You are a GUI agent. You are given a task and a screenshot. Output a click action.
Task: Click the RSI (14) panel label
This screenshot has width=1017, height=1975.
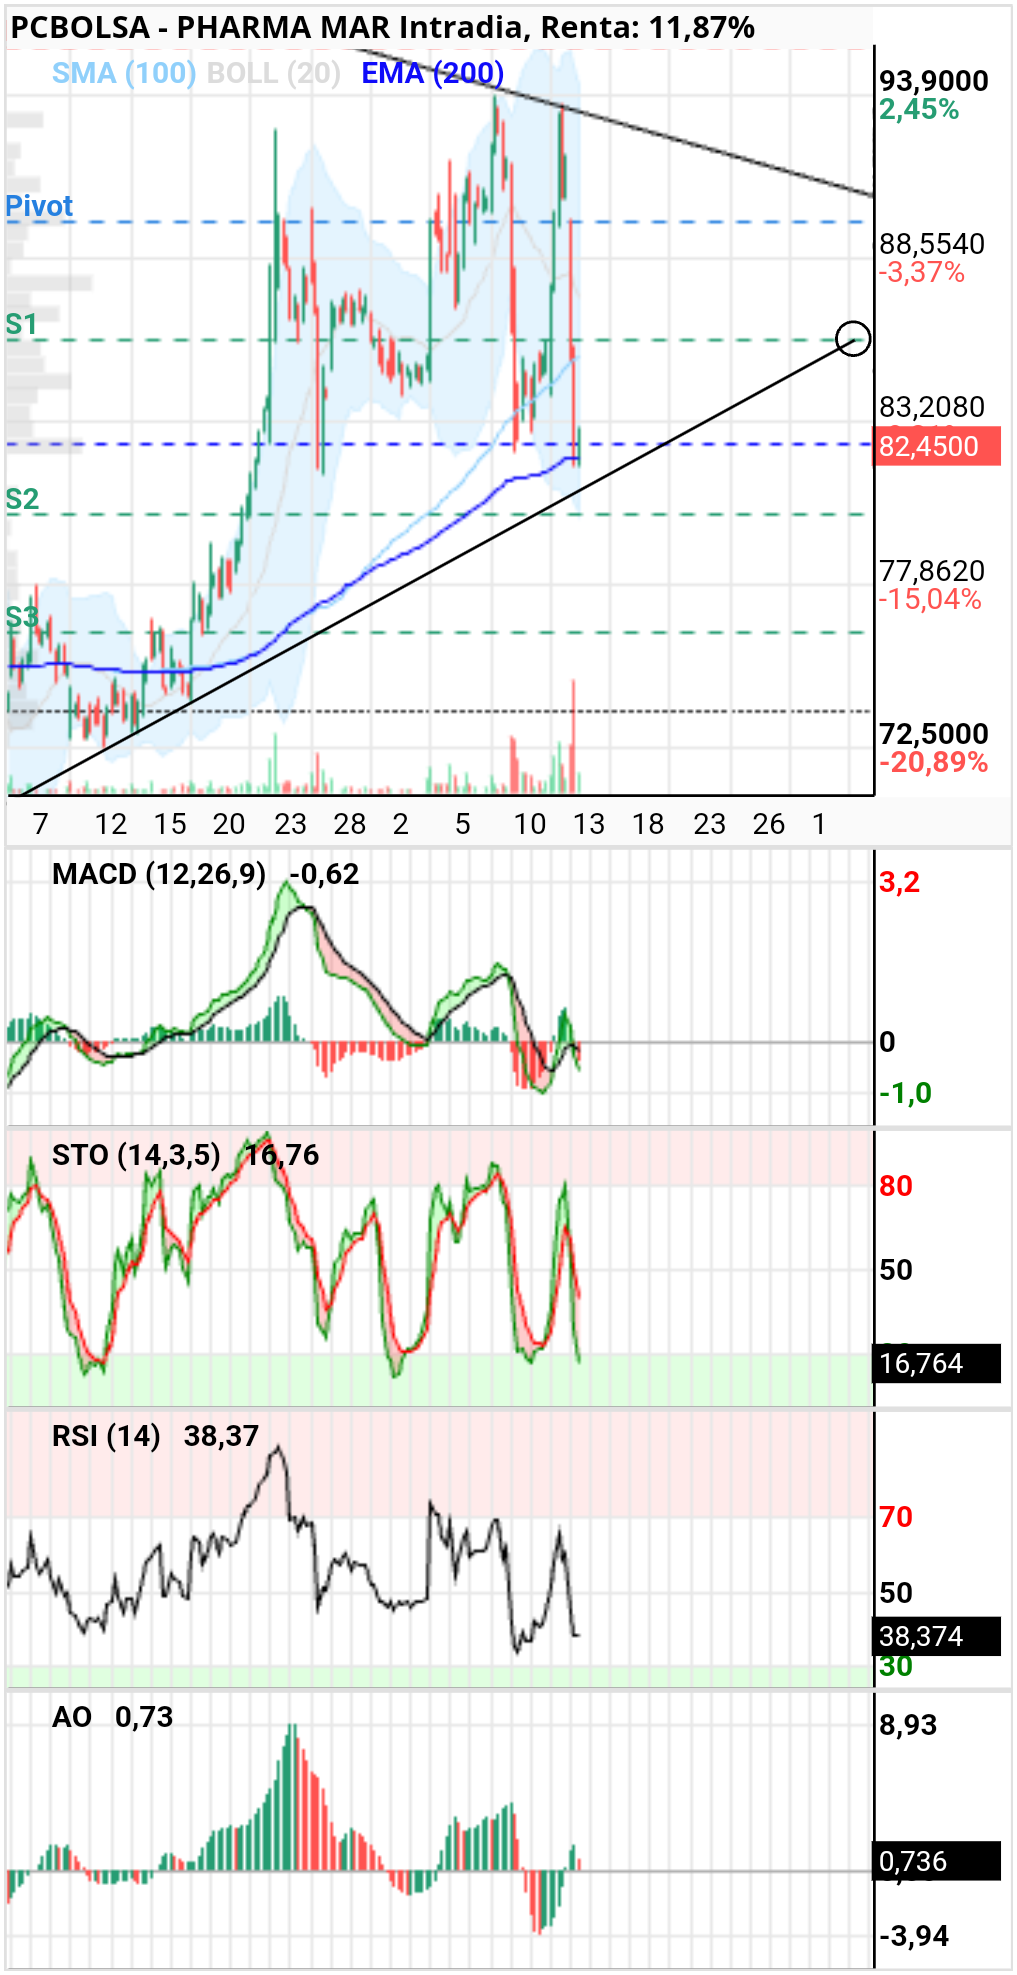tap(106, 1437)
